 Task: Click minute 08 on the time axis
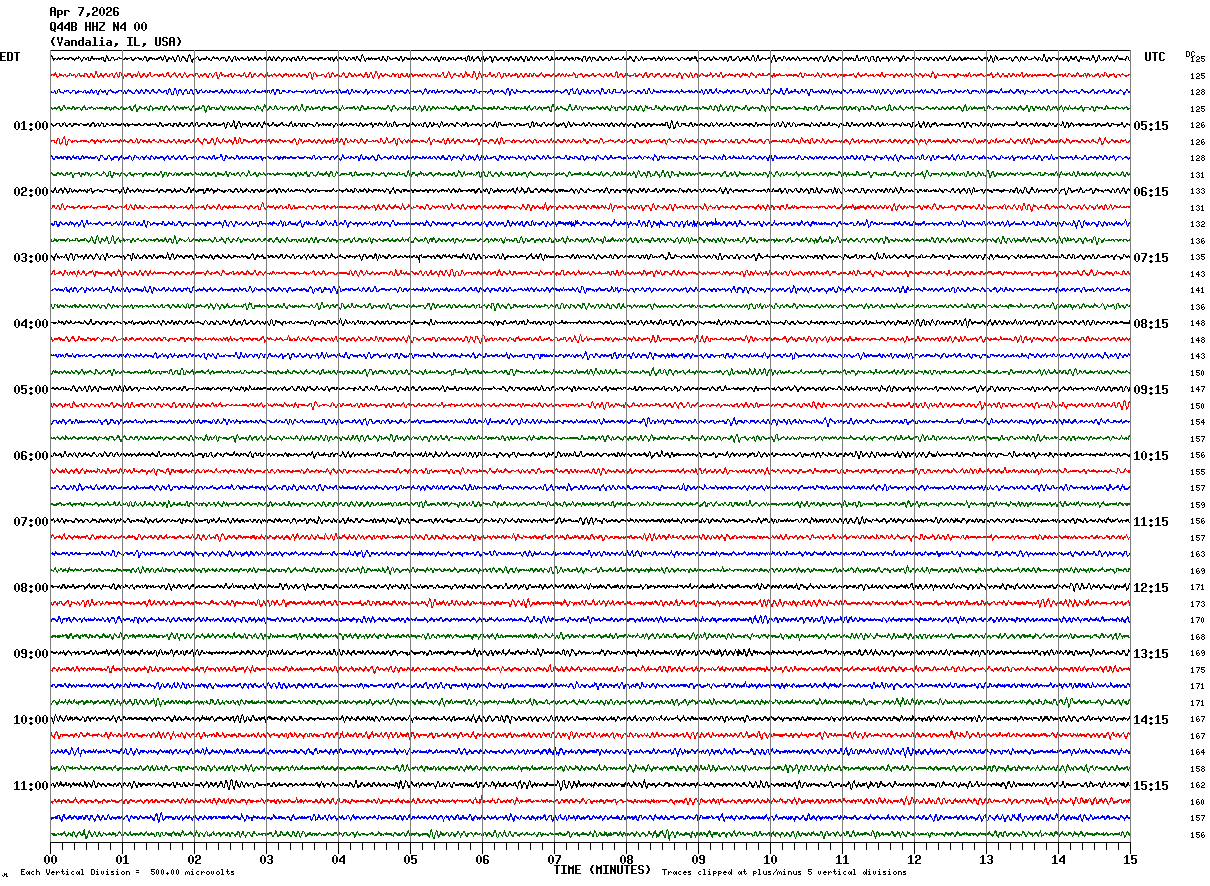click(626, 859)
